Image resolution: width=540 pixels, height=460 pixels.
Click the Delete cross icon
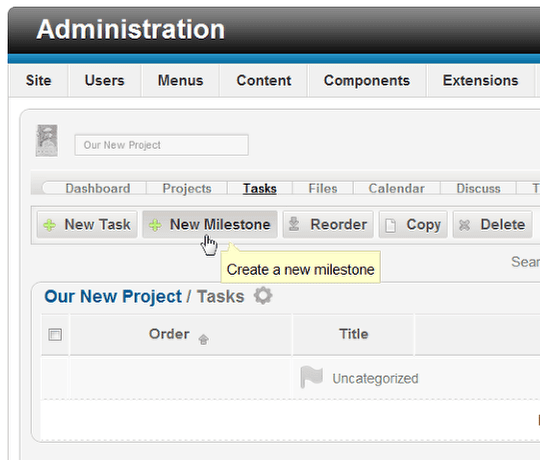464,225
